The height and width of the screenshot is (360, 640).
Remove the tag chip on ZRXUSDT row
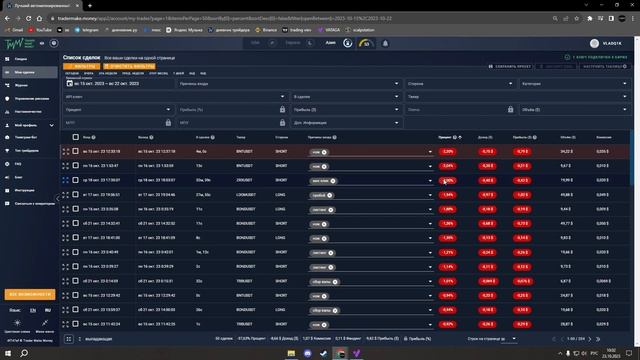tap(333, 181)
